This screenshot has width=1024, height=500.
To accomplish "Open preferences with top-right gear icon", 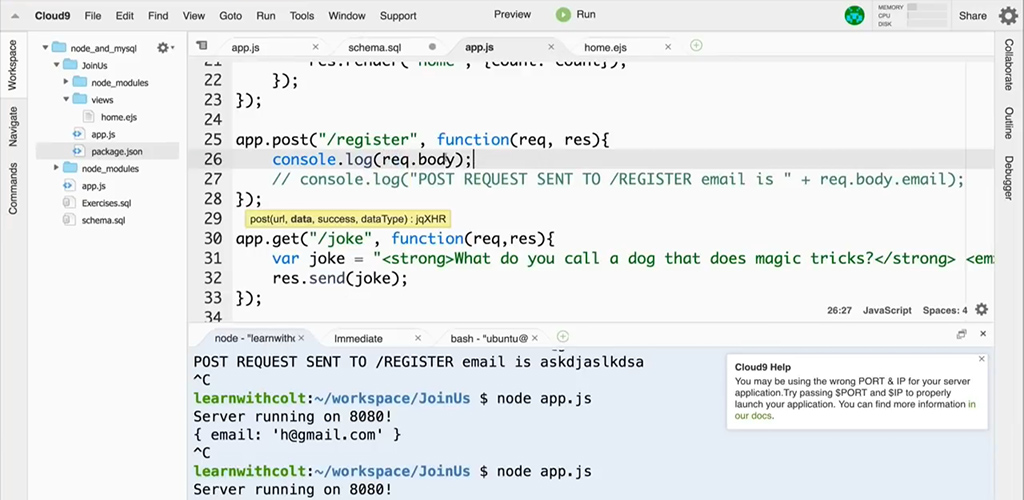I will coord(1008,15).
